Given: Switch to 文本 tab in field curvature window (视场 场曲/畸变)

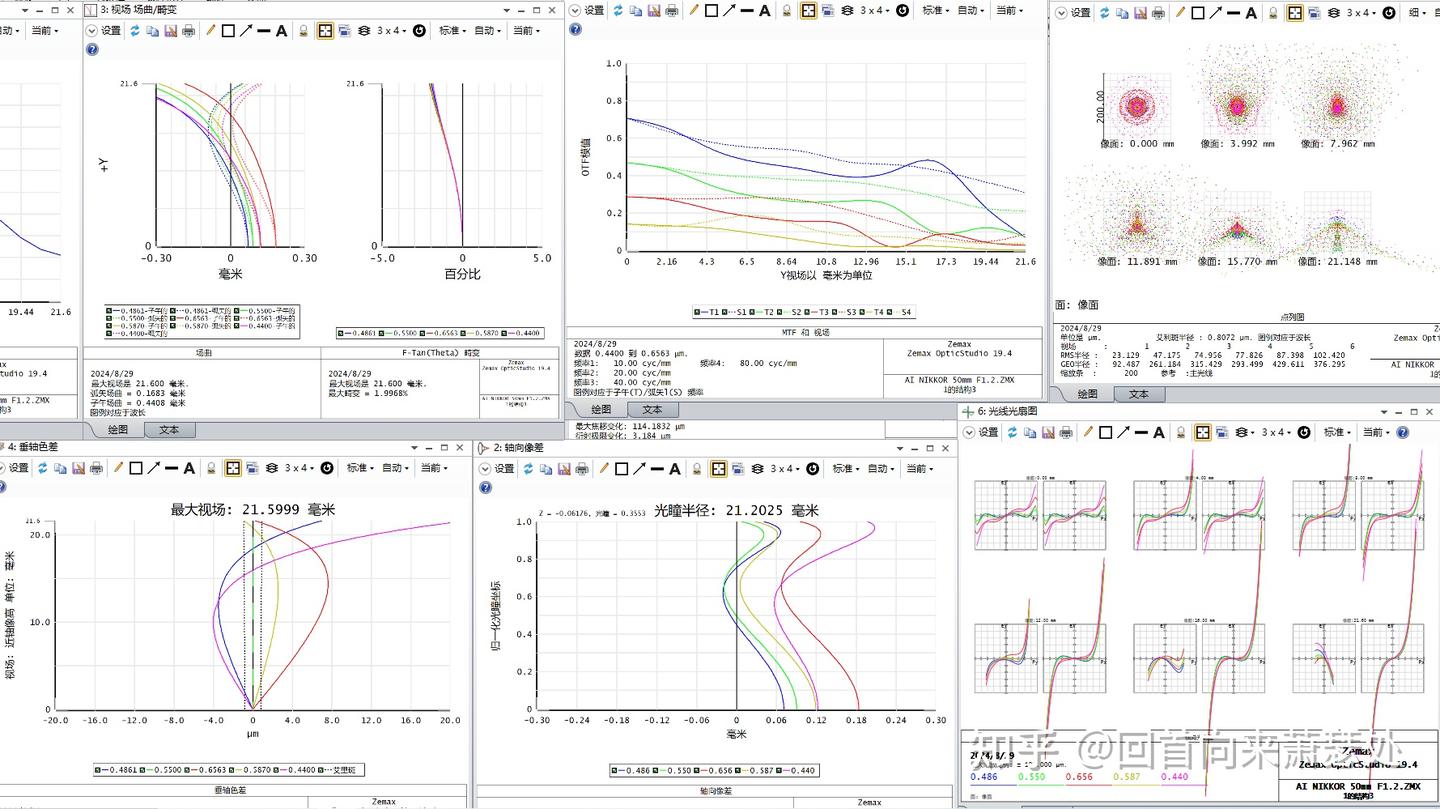Looking at the screenshot, I should point(169,429).
